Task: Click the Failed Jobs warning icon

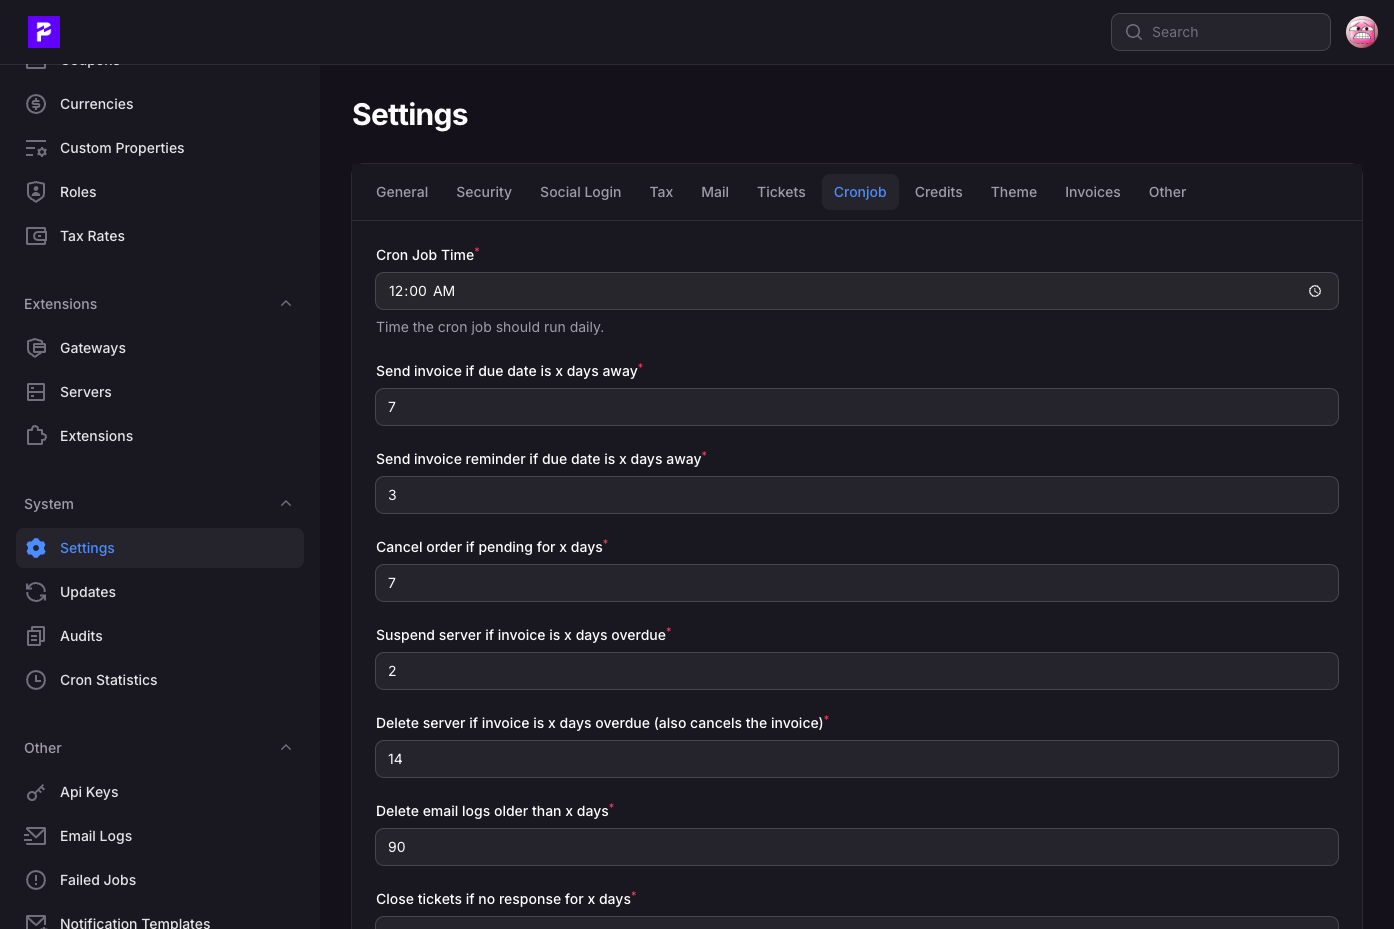Action: [x=36, y=880]
